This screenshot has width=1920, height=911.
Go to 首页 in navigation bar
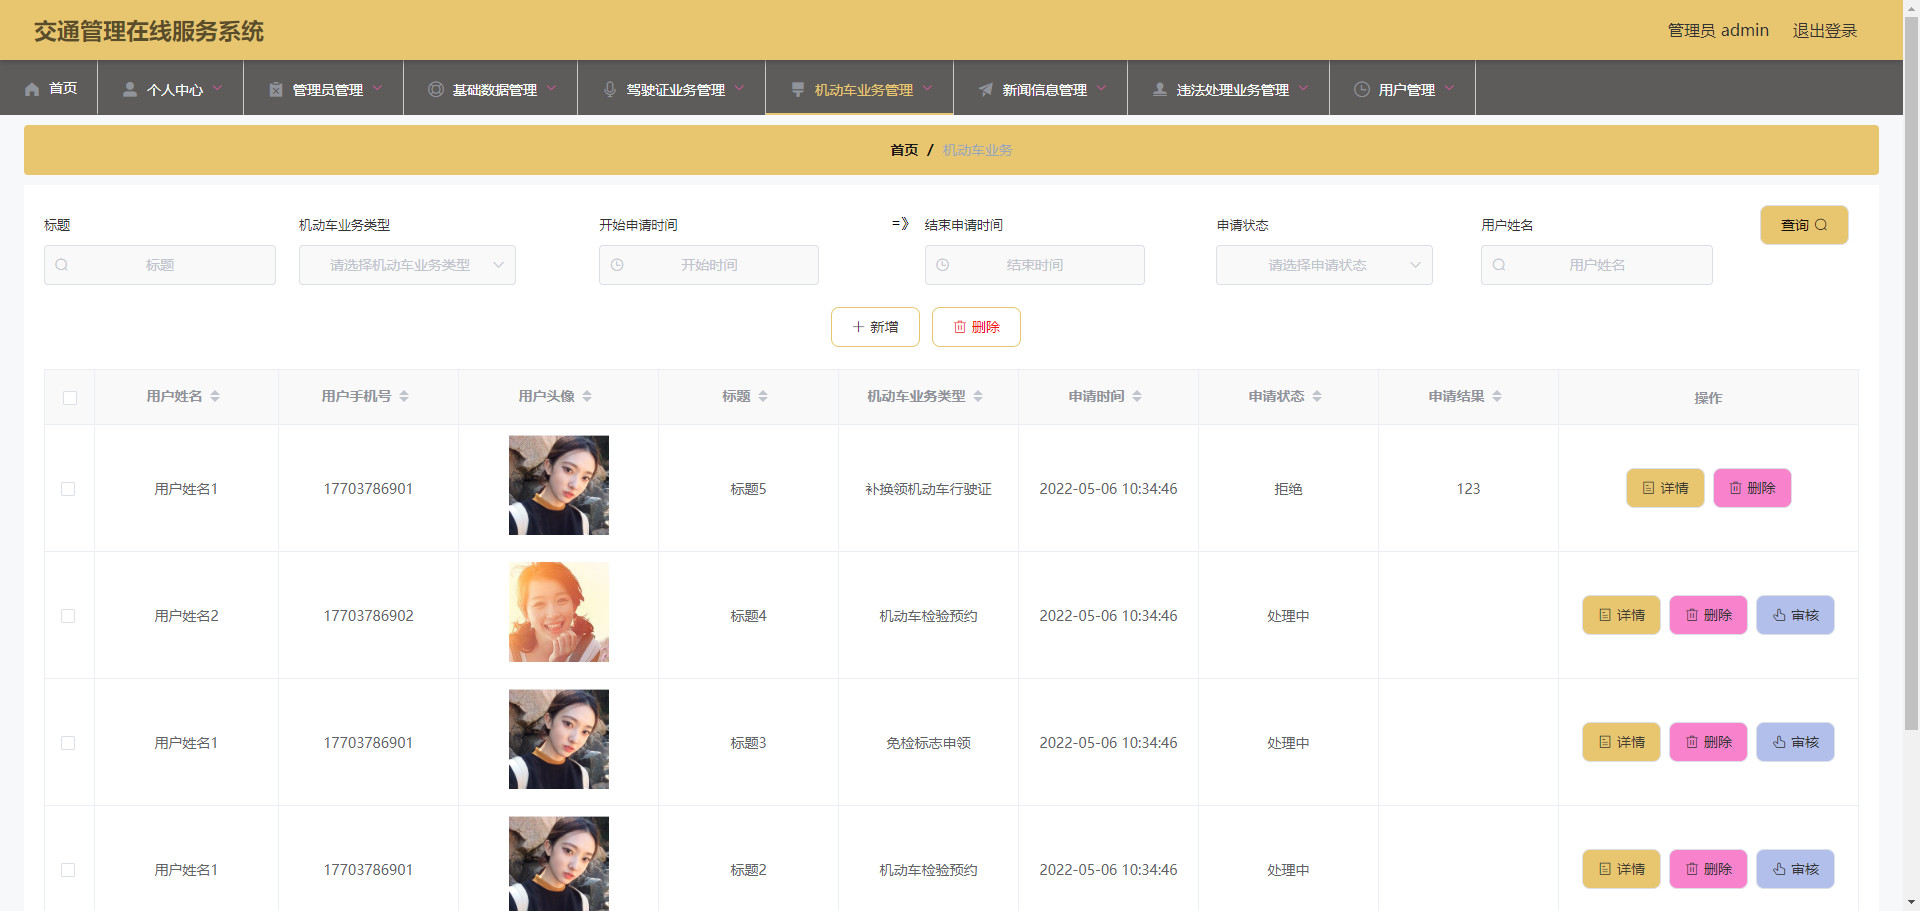[x=49, y=88]
